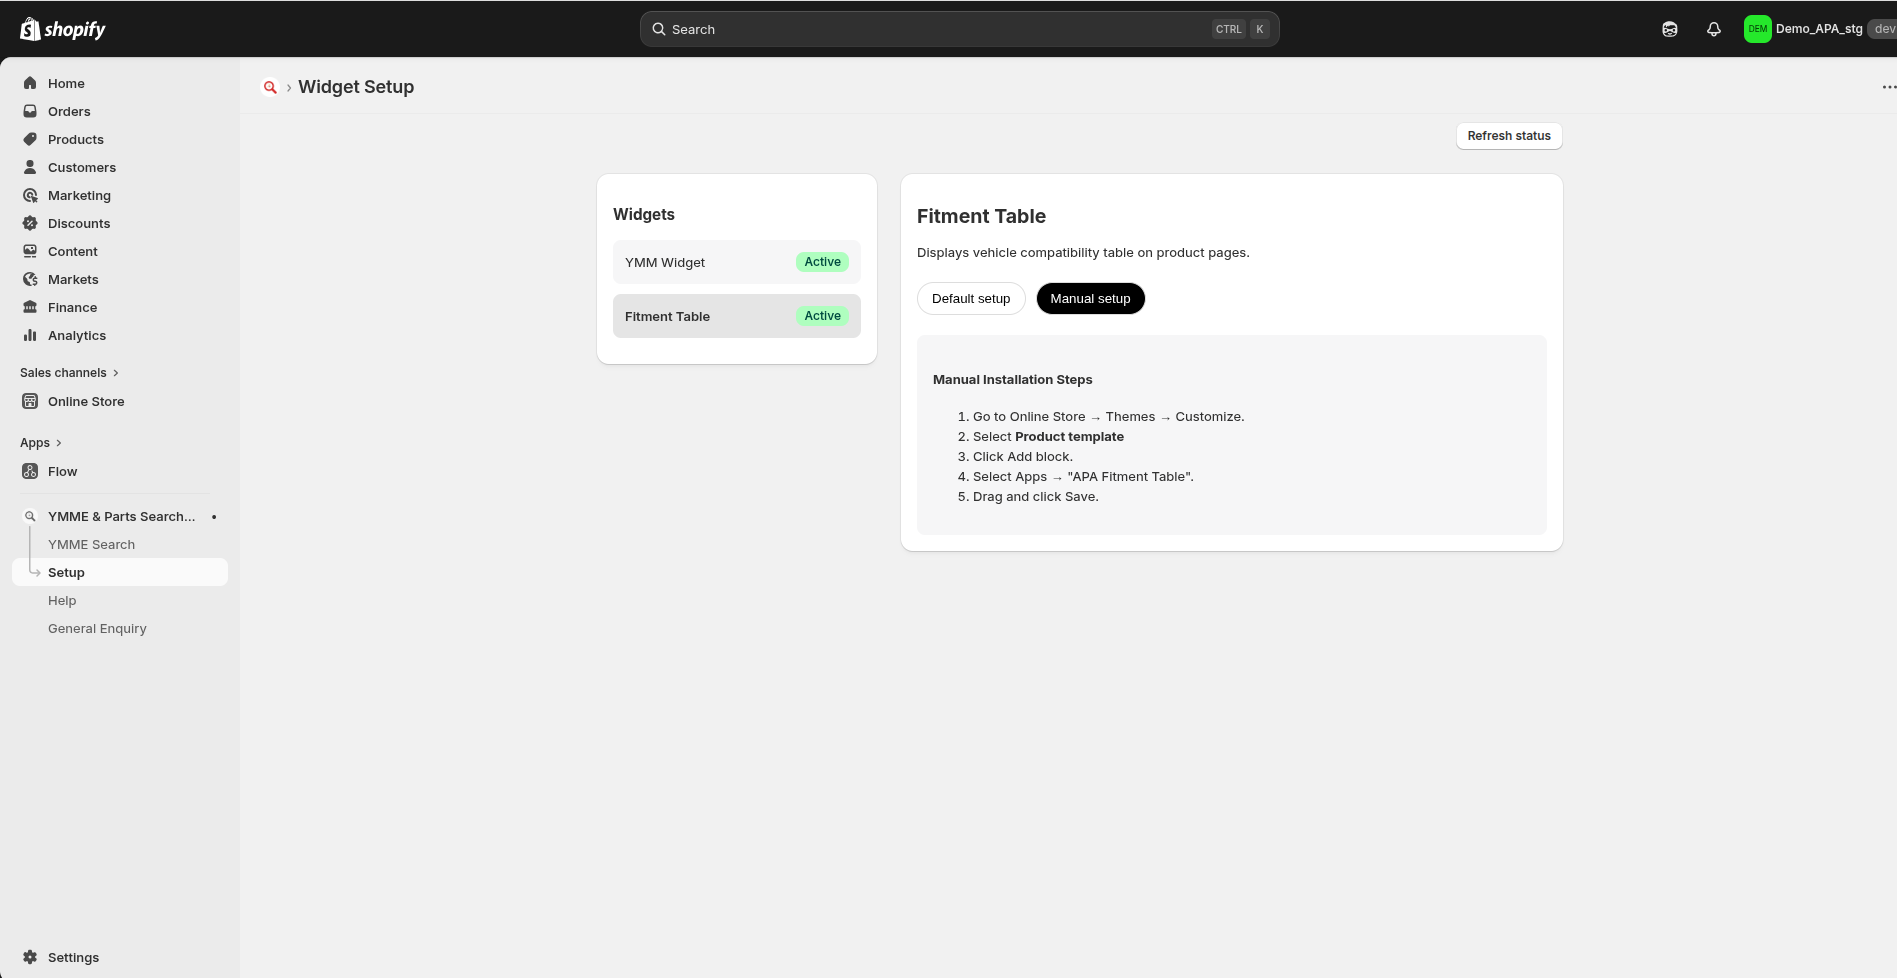Open the notifications bell
Viewport: 1897px width, 978px height.
pos(1714,29)
